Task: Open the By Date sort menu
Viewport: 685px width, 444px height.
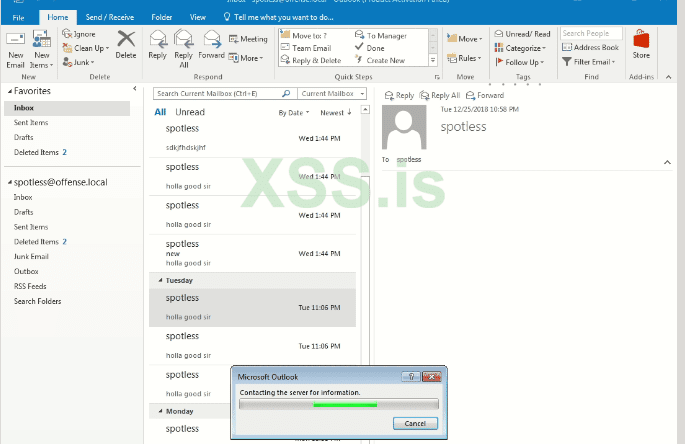Action: 294,113
